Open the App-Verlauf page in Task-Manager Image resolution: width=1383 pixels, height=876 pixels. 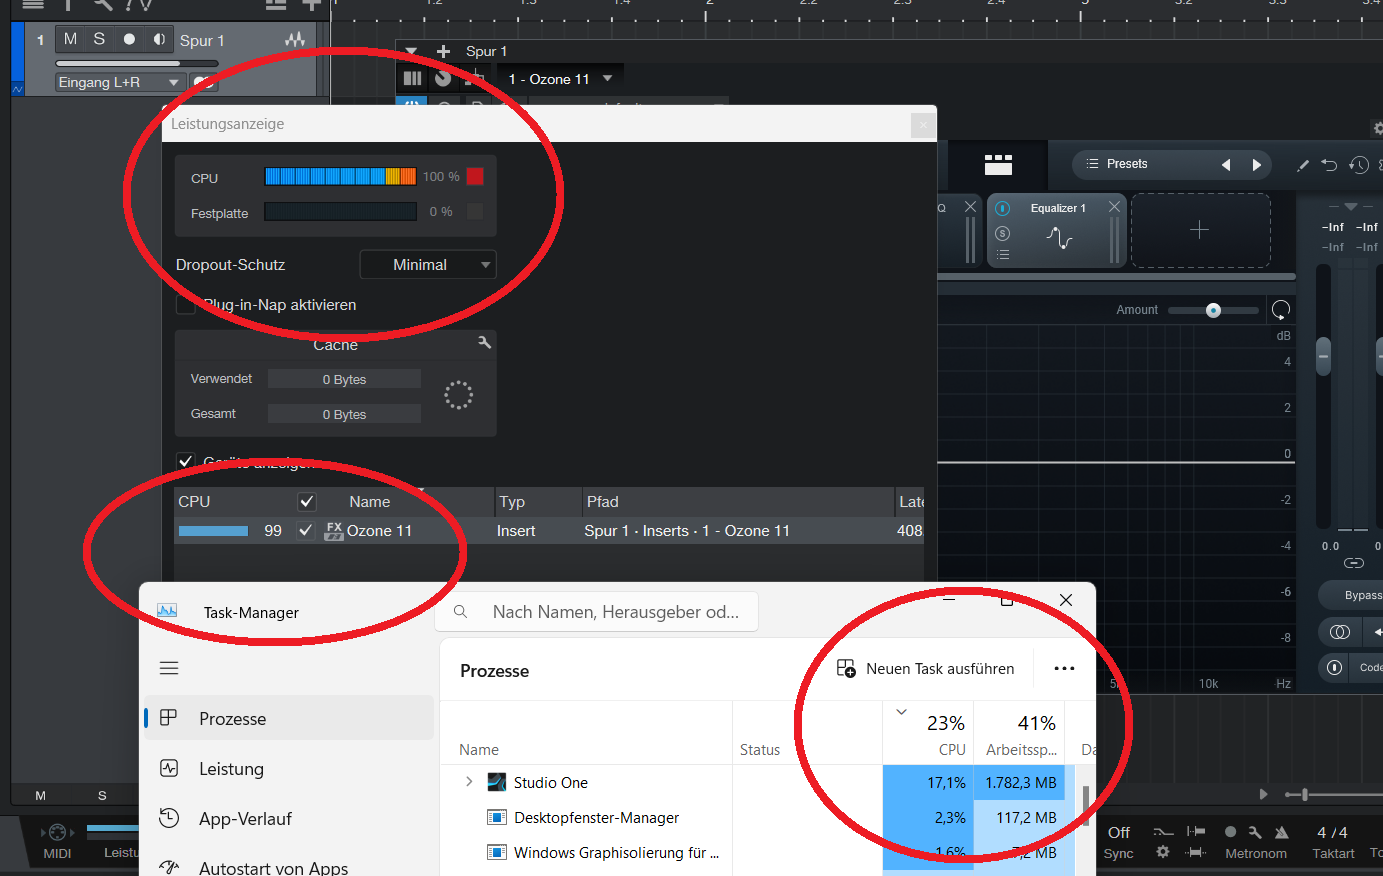click(x=289, y=818)
